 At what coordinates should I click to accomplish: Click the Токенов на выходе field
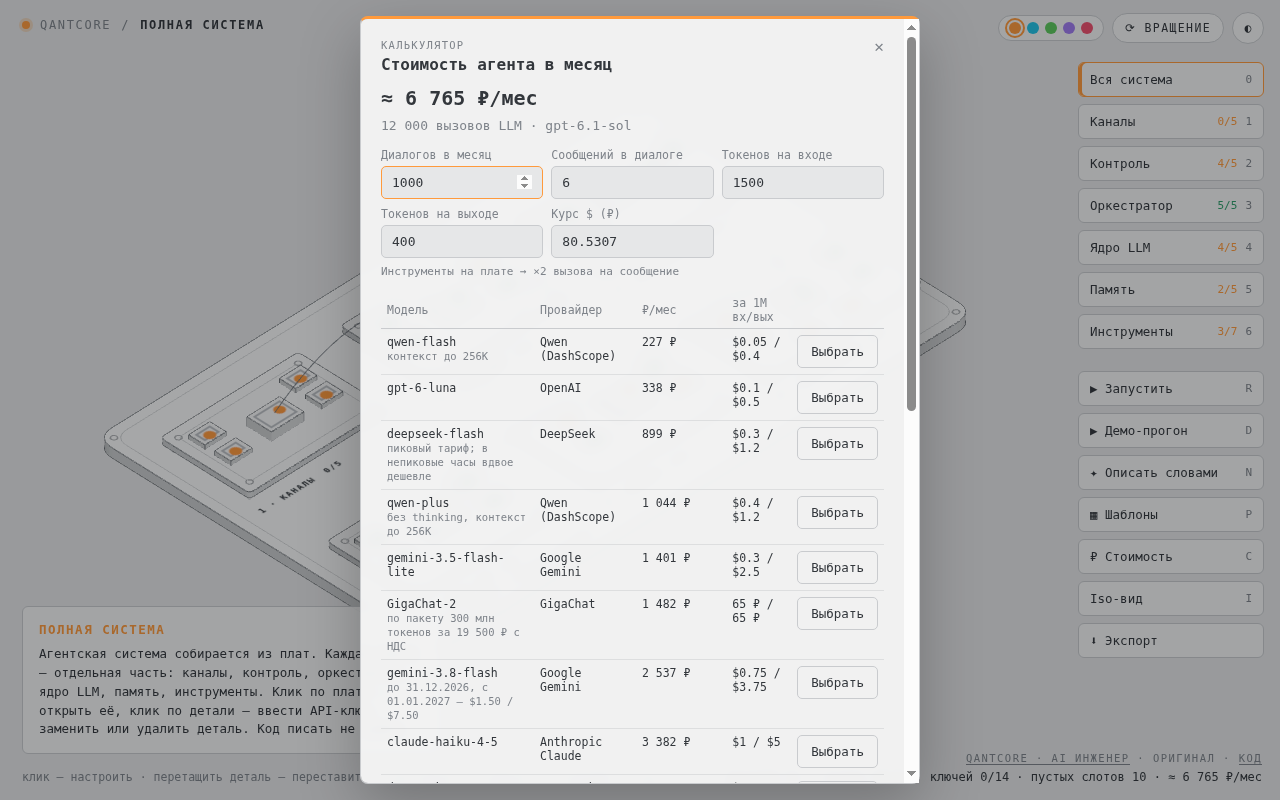462,241
